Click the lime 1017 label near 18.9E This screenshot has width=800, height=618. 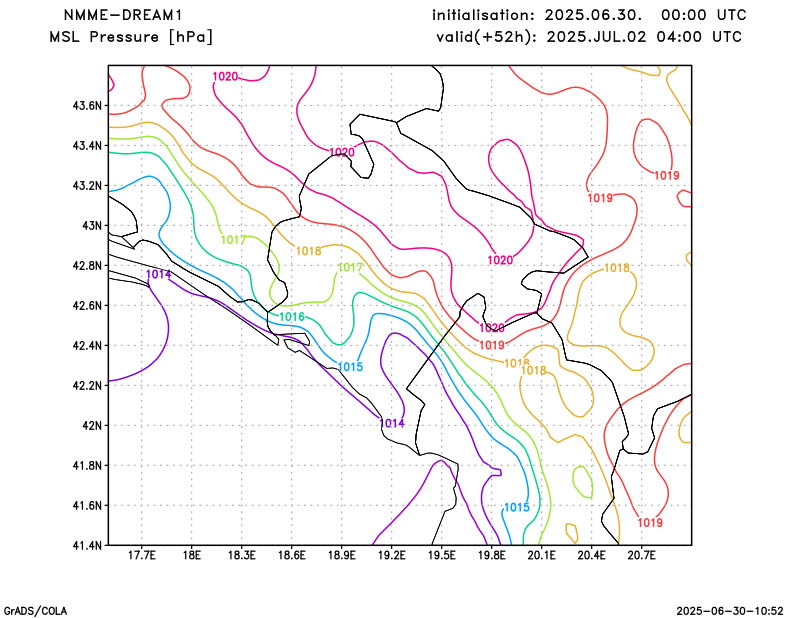(x=350, y=267)
